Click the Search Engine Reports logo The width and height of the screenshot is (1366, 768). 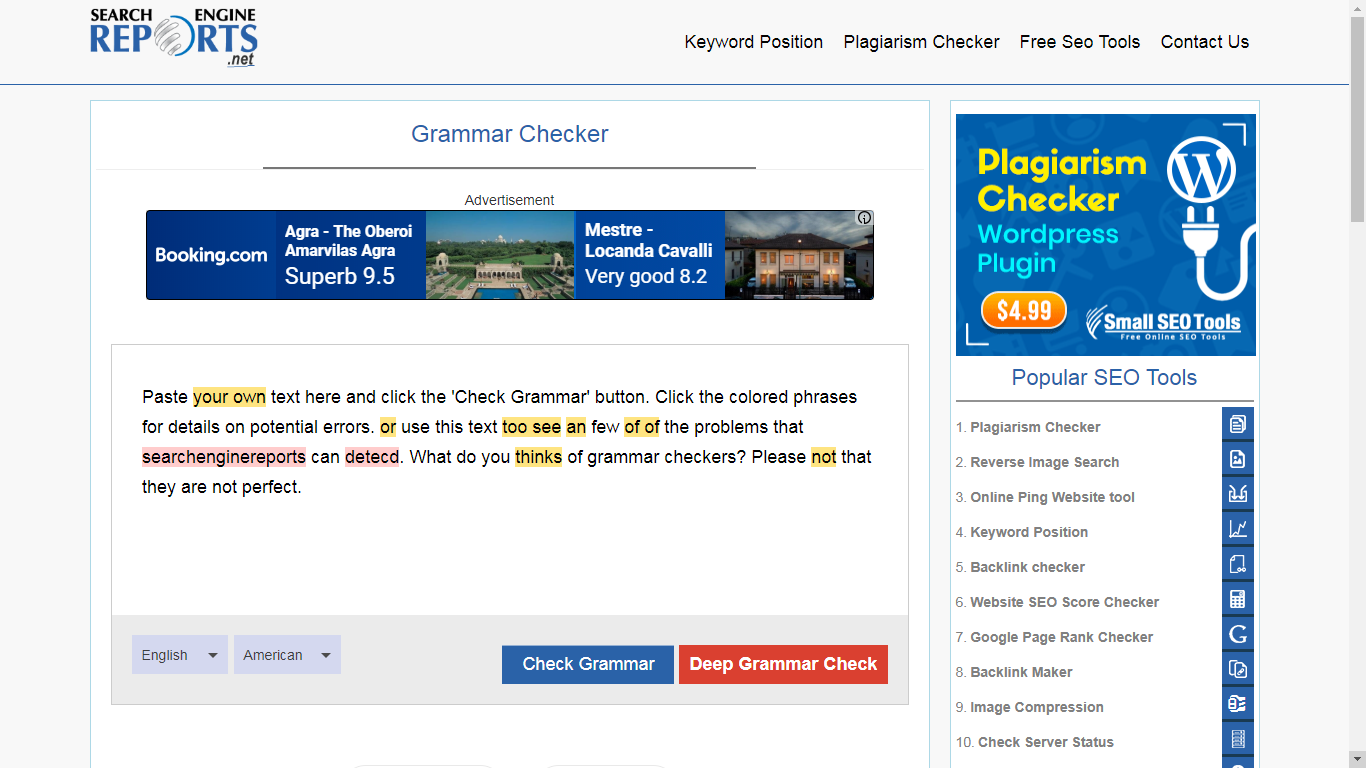tap(174, 38)
